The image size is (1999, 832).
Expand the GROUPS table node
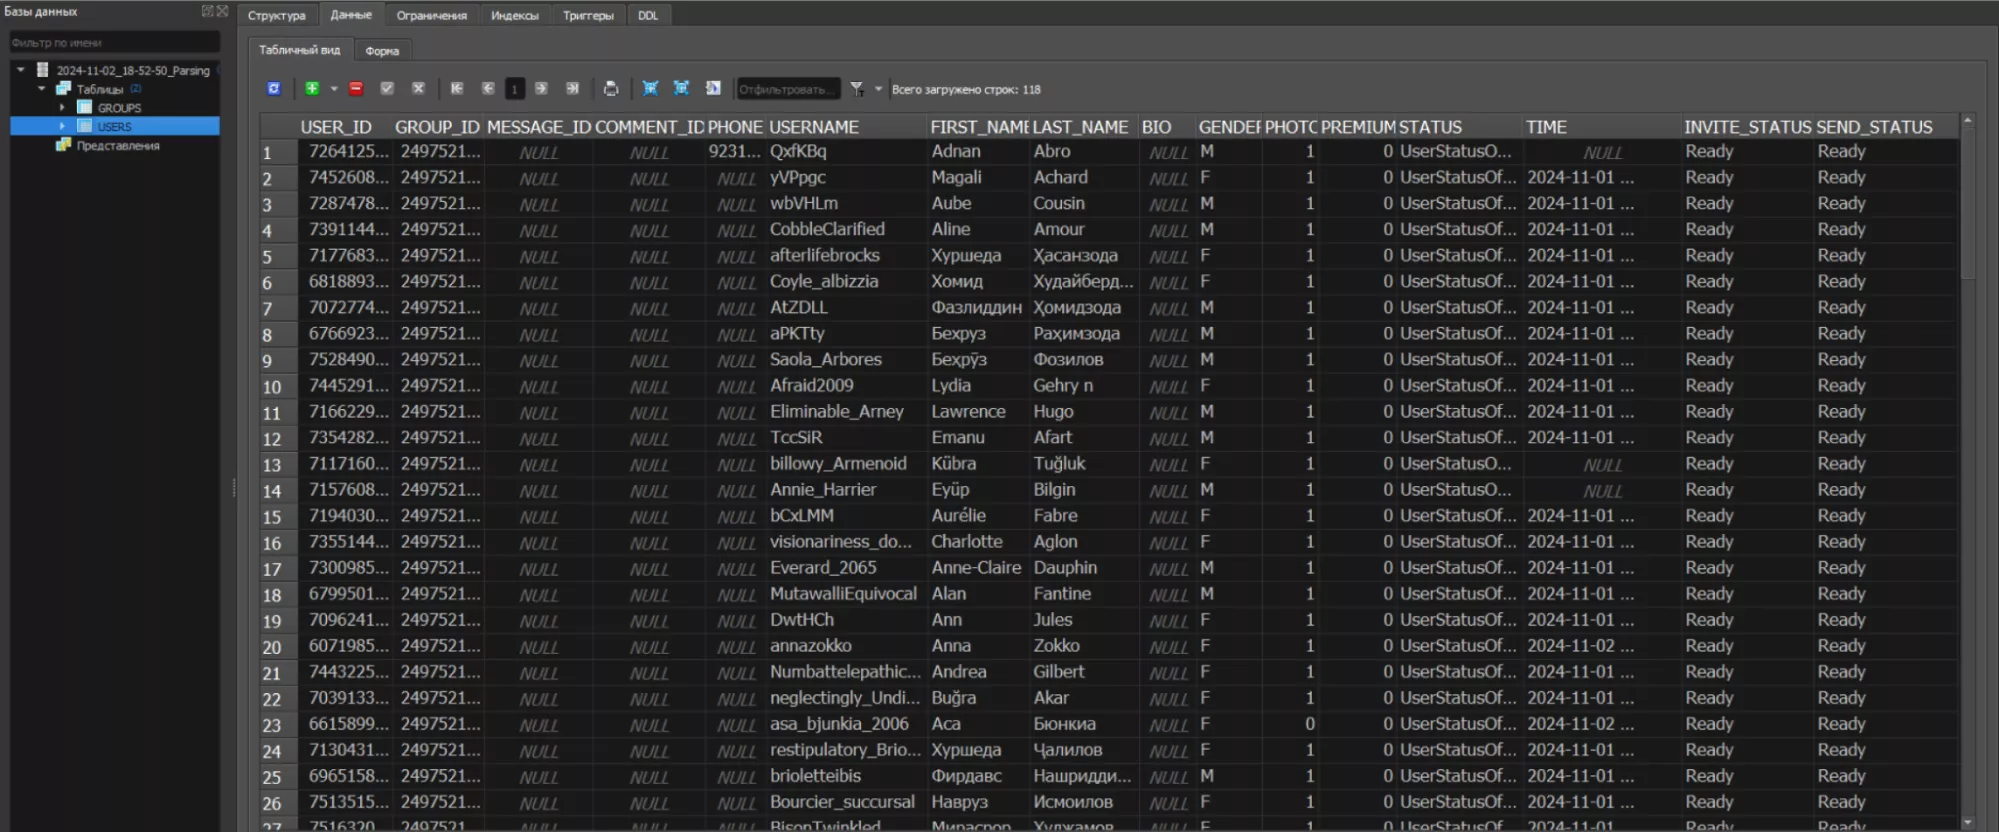pyautogui.click(x=62, y=107)
